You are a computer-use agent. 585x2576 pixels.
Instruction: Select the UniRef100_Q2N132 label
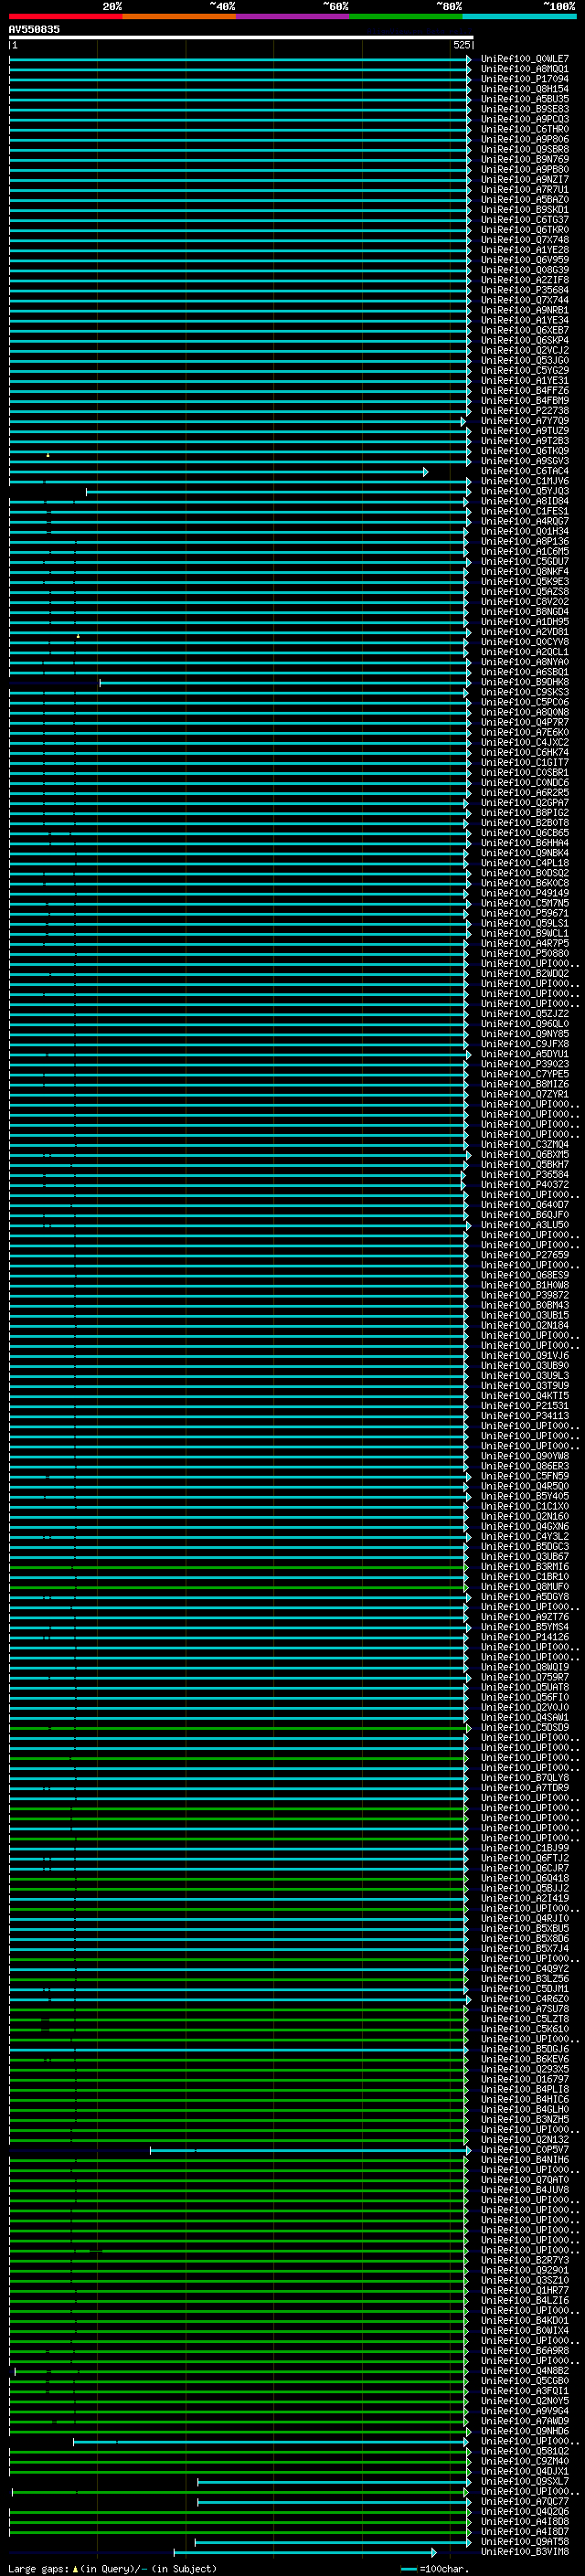524,2139
